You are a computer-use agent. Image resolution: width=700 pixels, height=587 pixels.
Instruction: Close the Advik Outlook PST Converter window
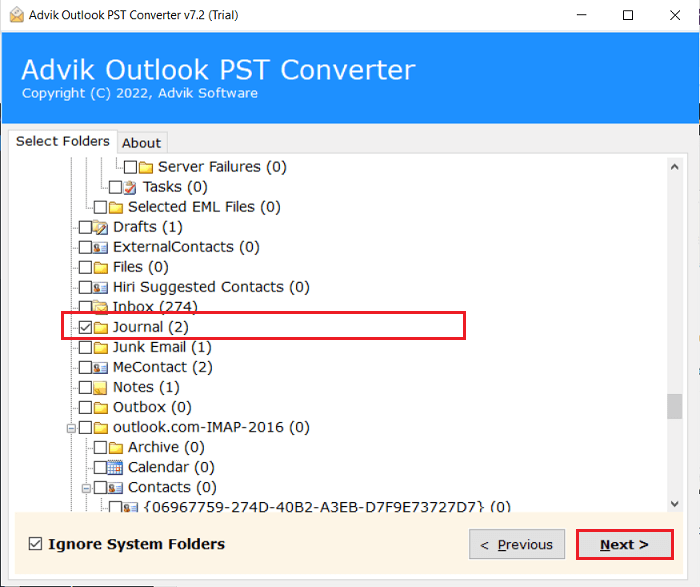(x=675, y=15)
